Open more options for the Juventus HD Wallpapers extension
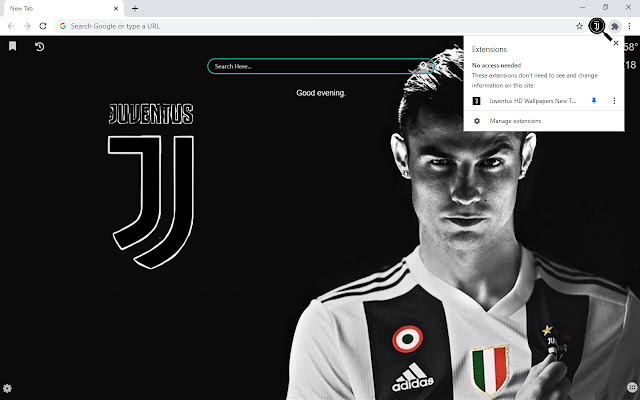The height and width of the screenshot is (400, 640). (x=614, y=100)
